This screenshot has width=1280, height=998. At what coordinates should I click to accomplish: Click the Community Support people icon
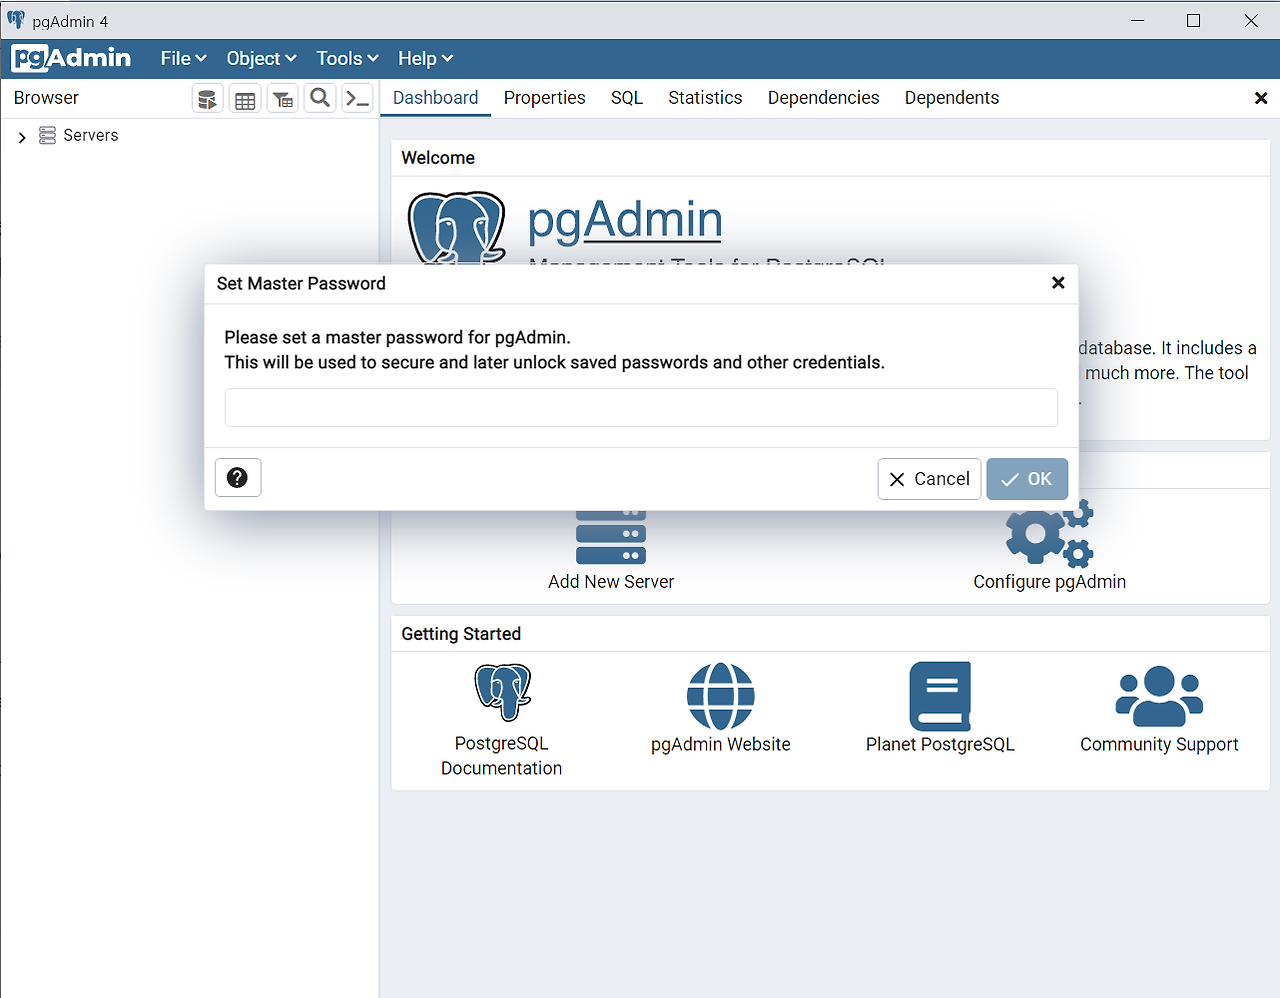tap(1159, 696)
